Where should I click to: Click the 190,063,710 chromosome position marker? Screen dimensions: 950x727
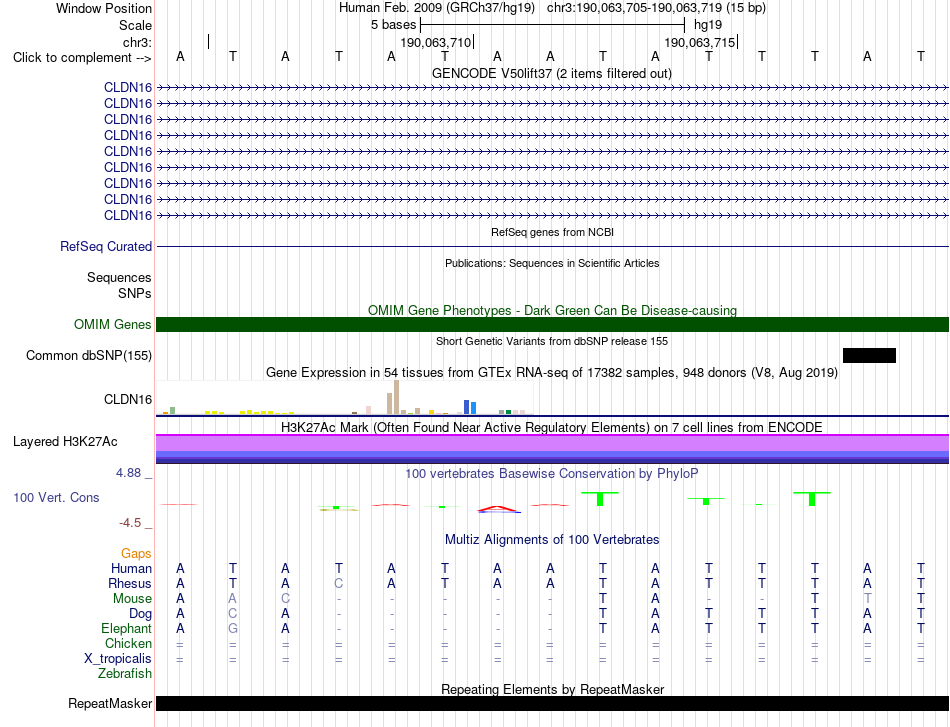click(436, 42)
